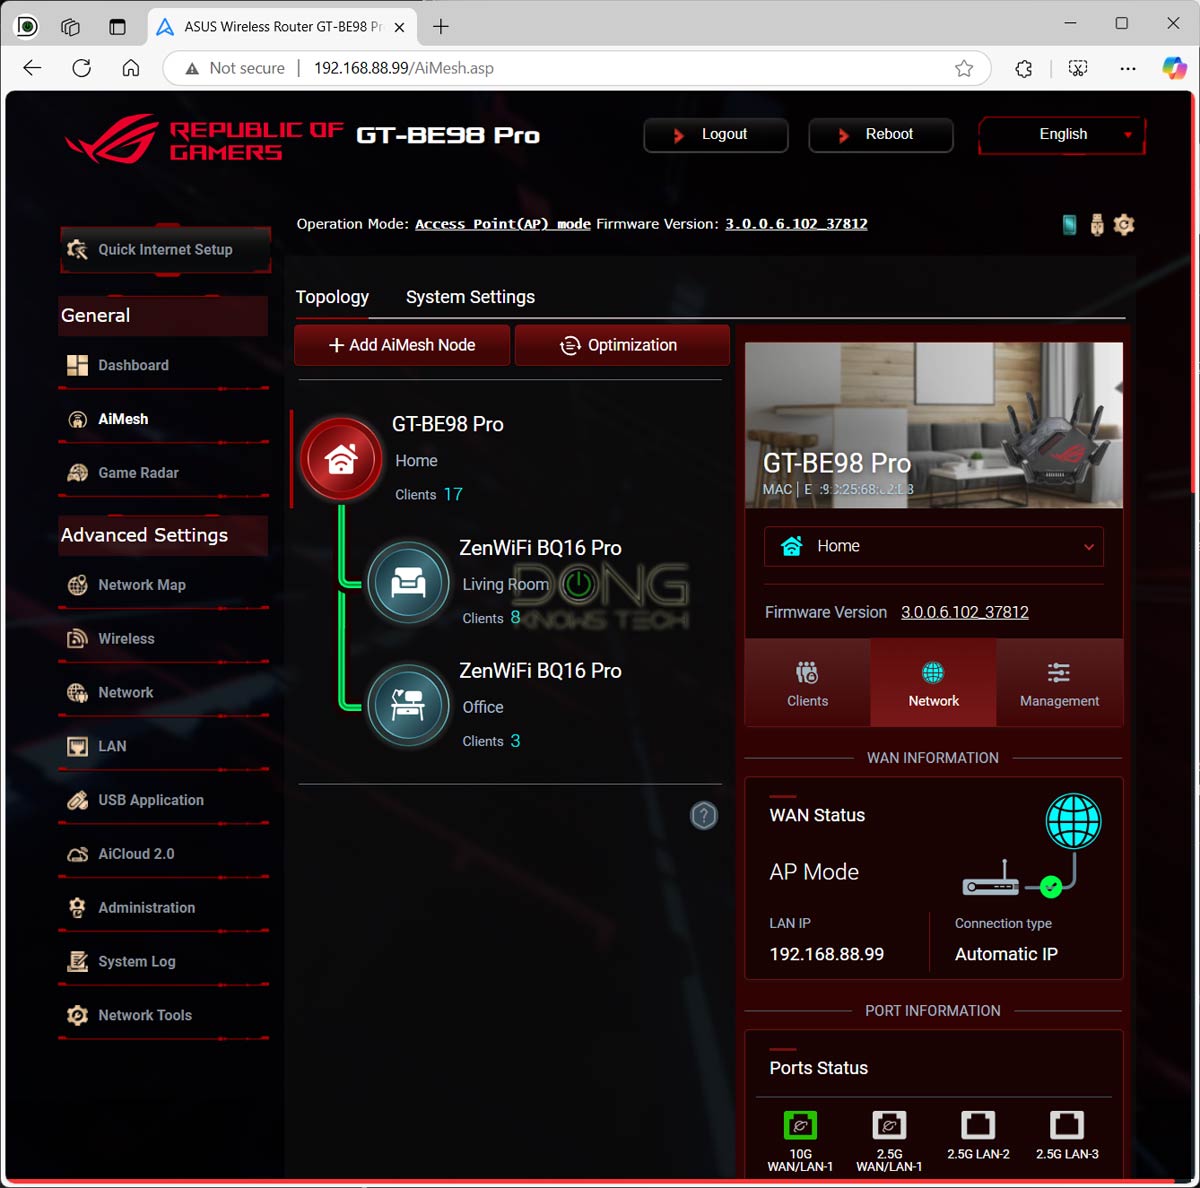Viewport: 1200px width, 1188px height.
Task: Open the Access Point(AP) mode link
Action: [503, 224]
